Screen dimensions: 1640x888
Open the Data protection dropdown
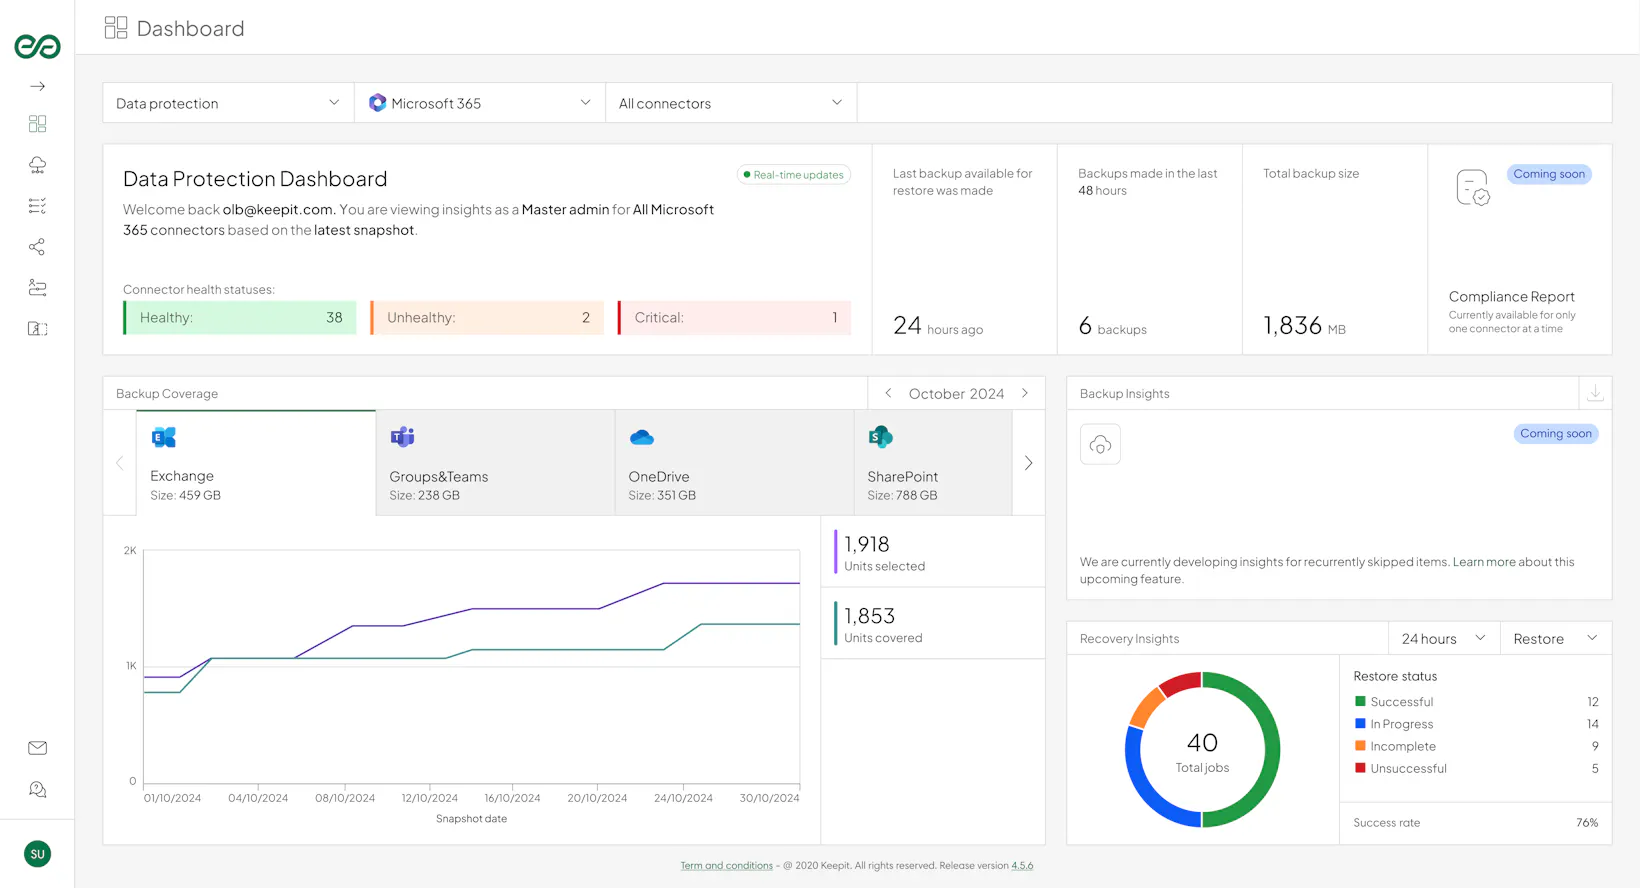(x=228, y=103)
